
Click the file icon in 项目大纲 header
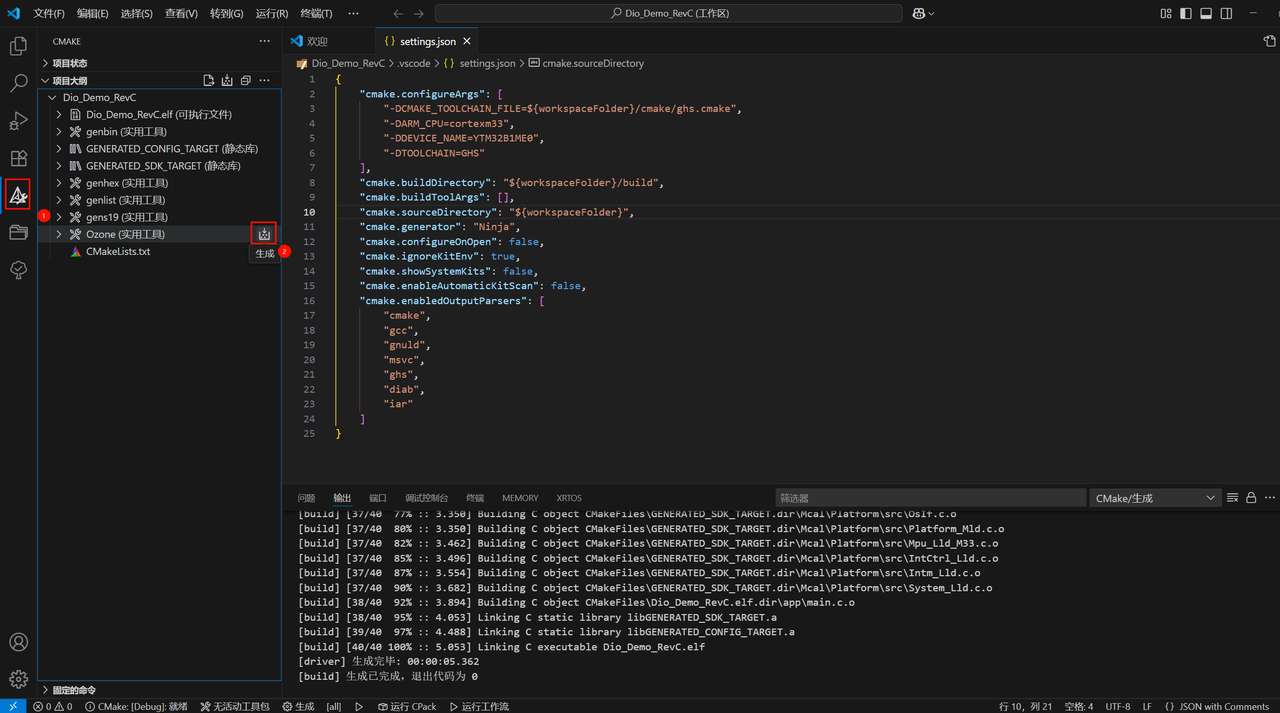[x=209, y=80]
